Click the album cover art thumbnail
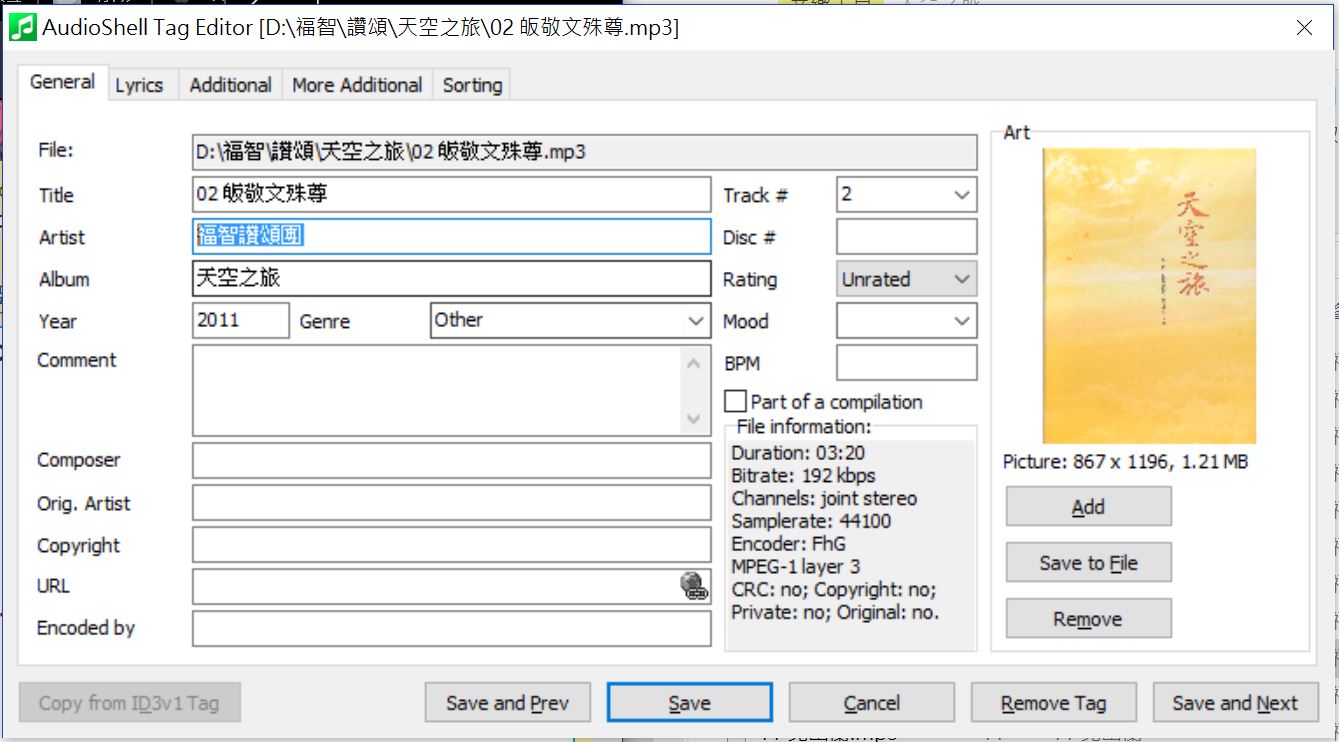 click(1149, 296)
